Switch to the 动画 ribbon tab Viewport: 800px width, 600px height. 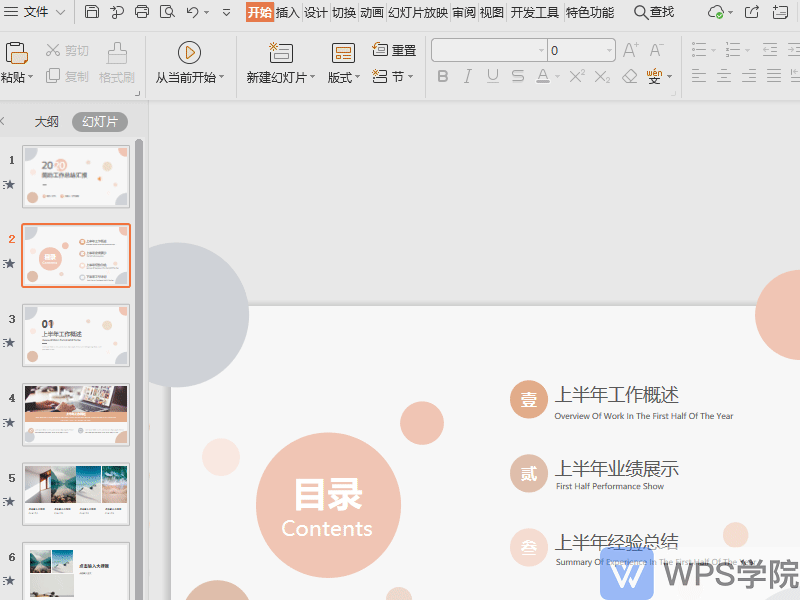[x=370, y=13]
